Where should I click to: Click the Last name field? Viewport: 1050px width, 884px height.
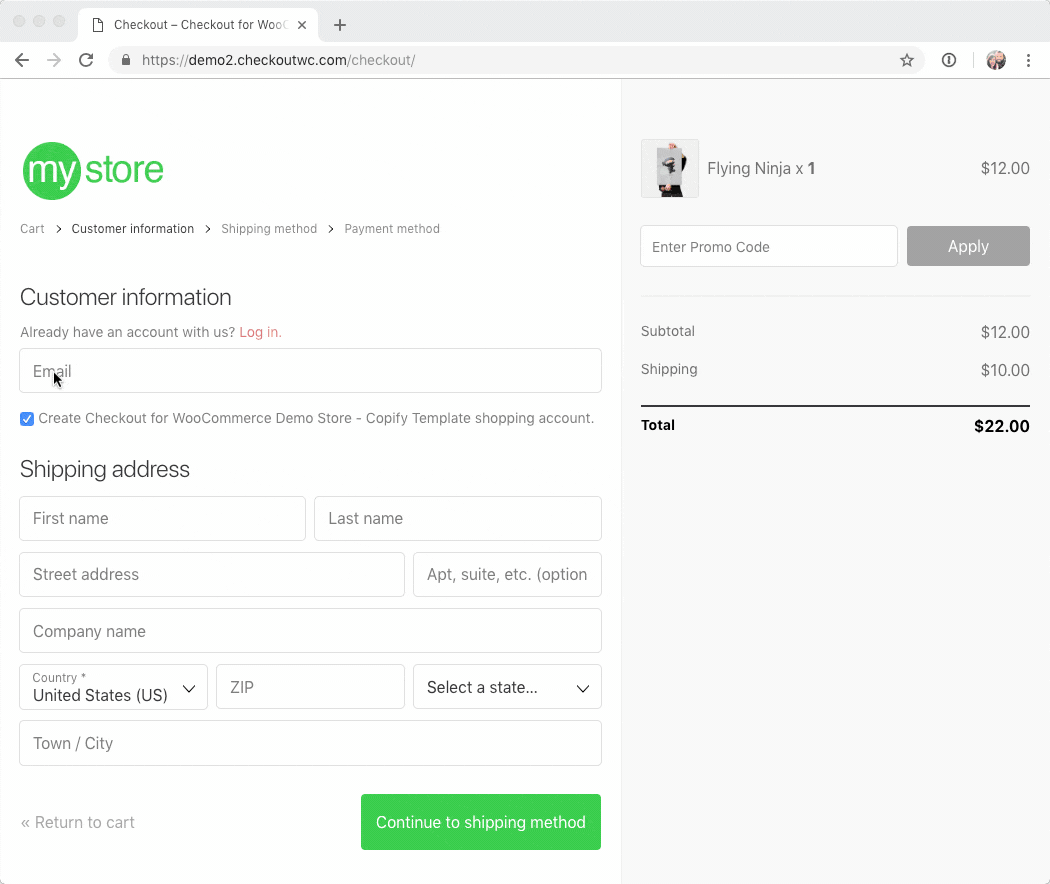pyautogui.click(x=458, y=518)
